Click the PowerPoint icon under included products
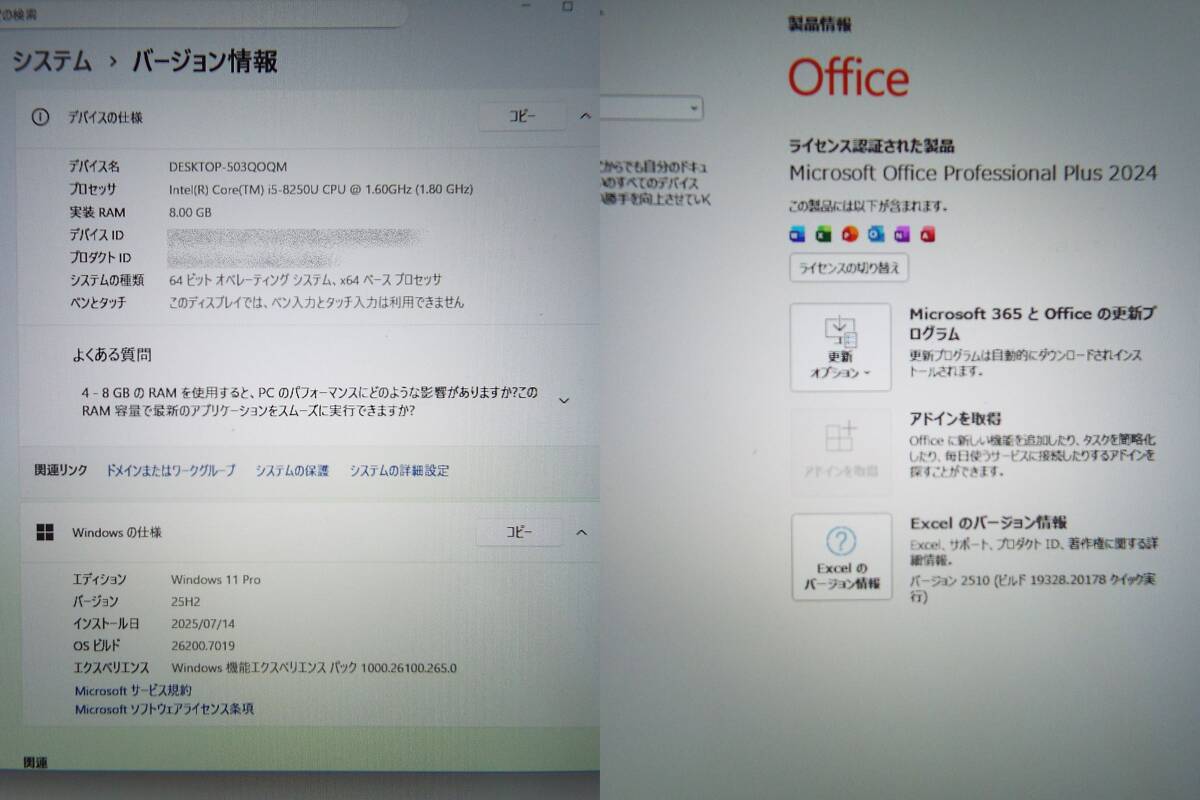The height and width of the screenshot is (800, 1200). pos(850,234)
